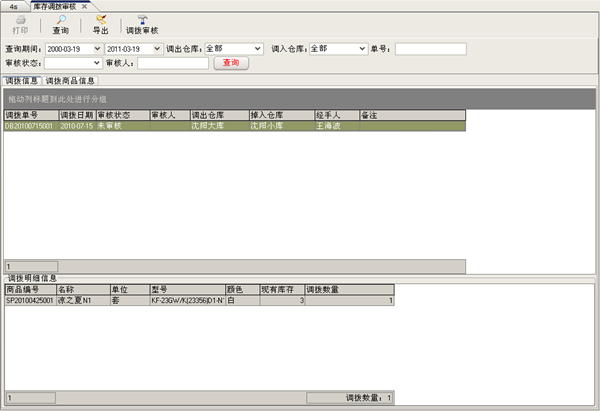Click the 查询 magnifier toolbar icon

pyautogui.click(x=60, y=24)
